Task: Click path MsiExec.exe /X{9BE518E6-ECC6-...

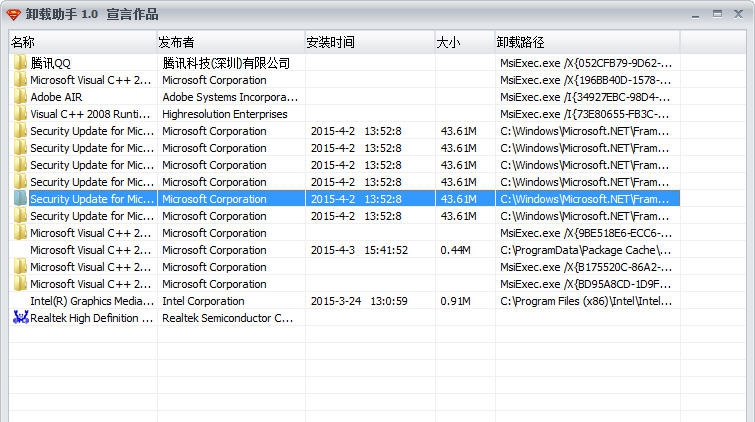Action: (586, 233)
